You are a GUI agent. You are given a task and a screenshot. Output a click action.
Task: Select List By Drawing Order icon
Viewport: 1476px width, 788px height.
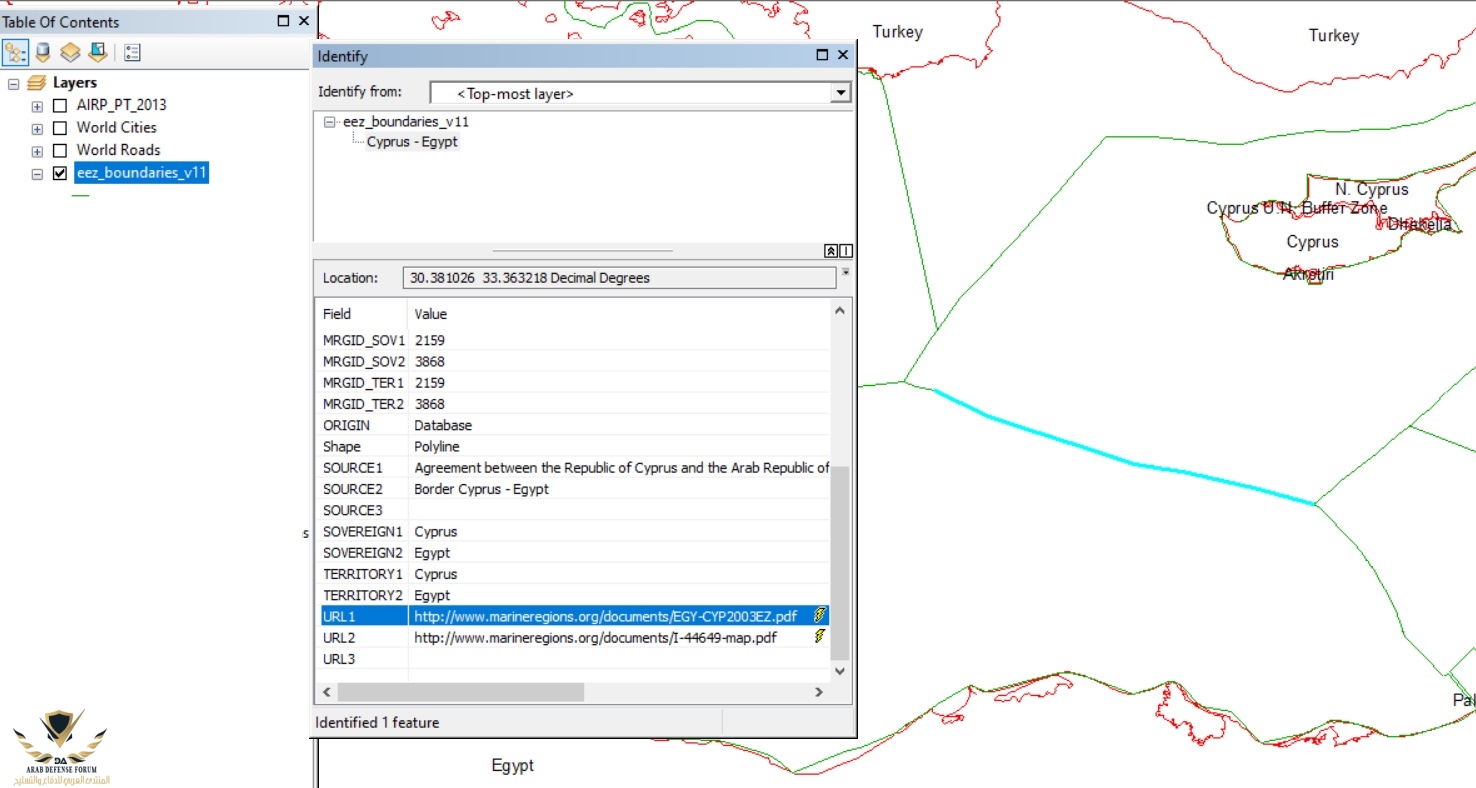point(15,52)
